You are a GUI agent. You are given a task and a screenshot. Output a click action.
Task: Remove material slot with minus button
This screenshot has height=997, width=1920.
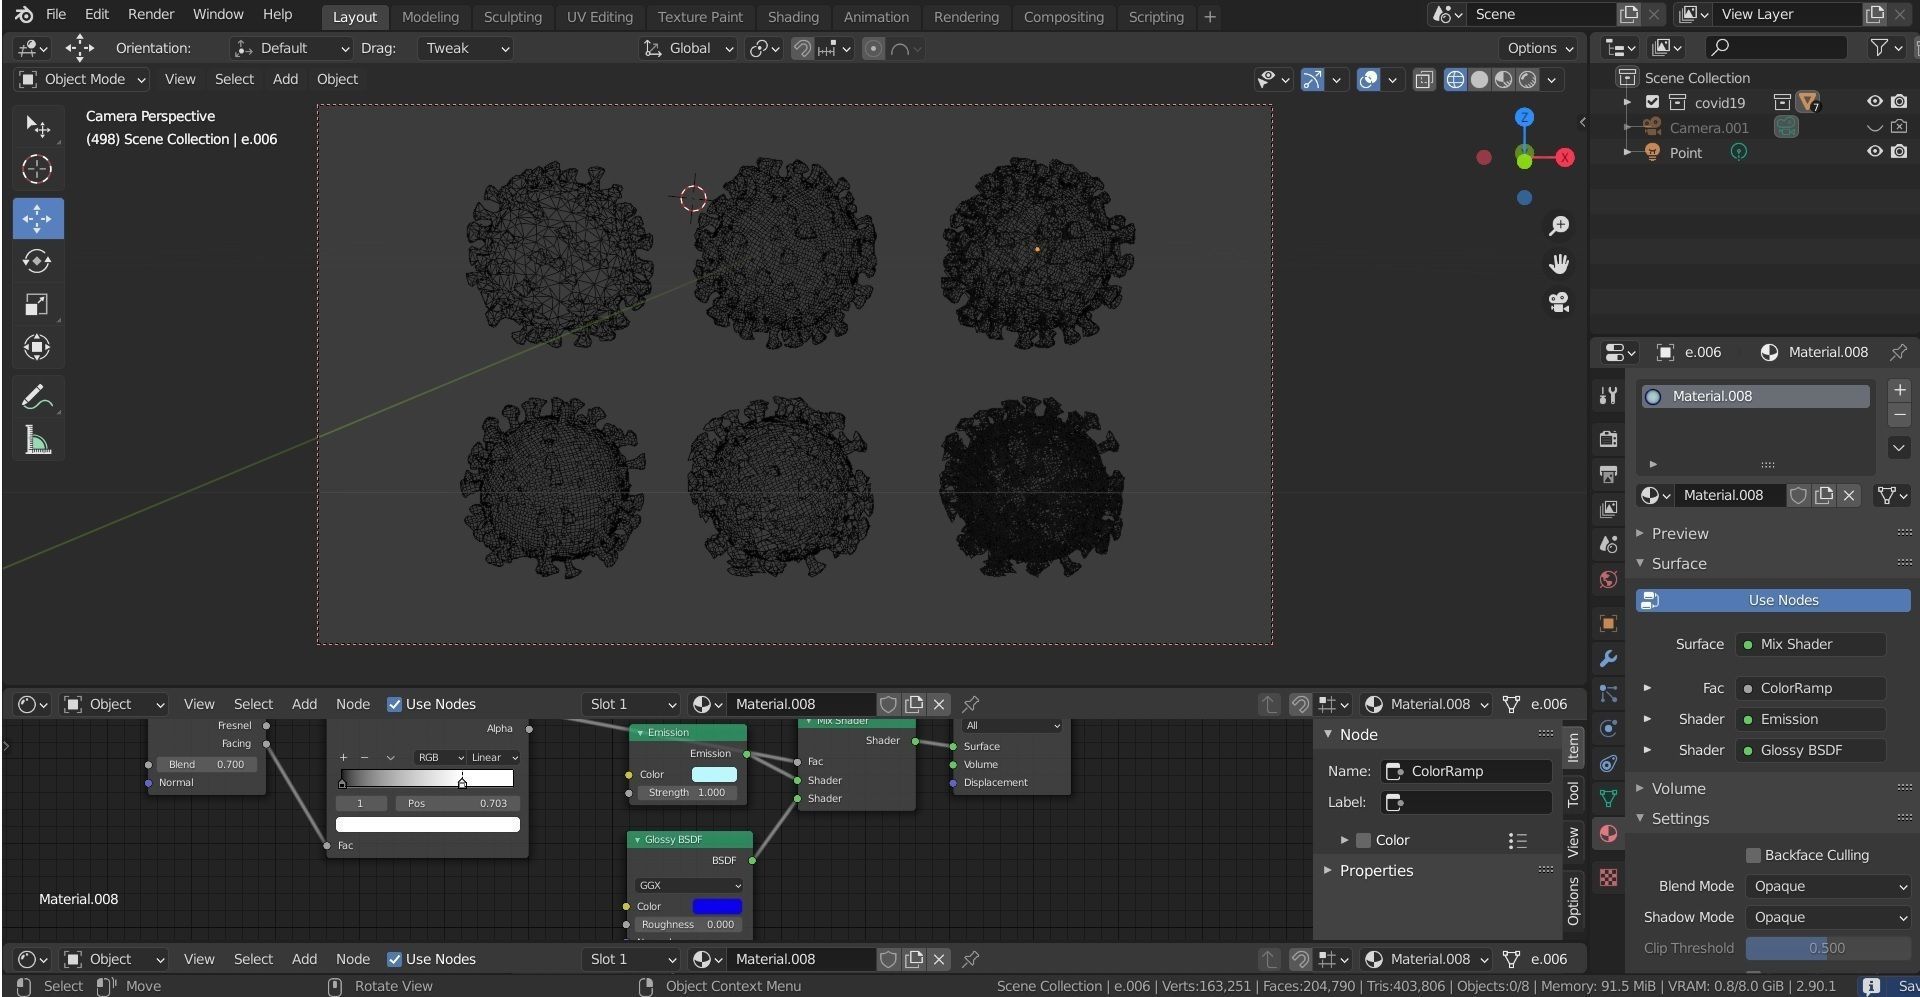tap(1899, 414)
